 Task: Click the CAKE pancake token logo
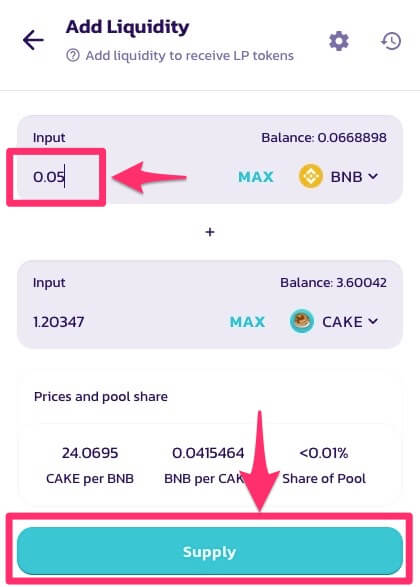[x=302, y=321]
